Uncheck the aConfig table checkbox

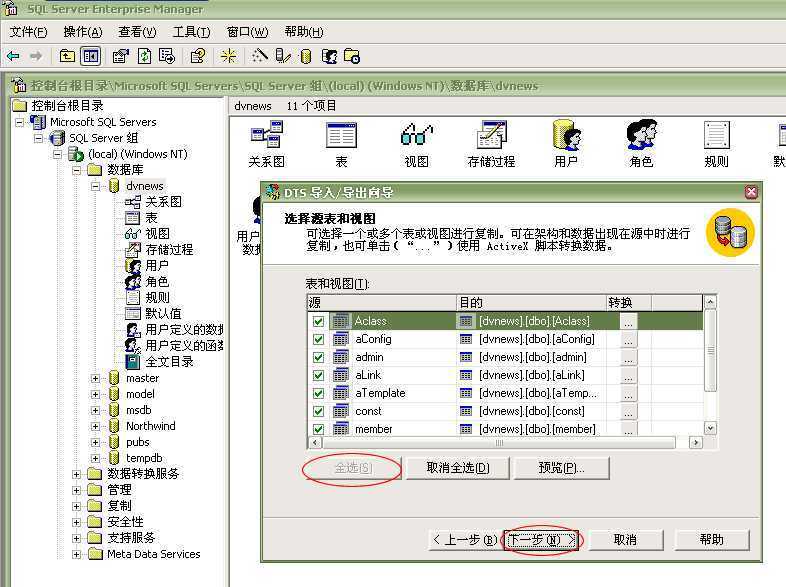(318, 339)
